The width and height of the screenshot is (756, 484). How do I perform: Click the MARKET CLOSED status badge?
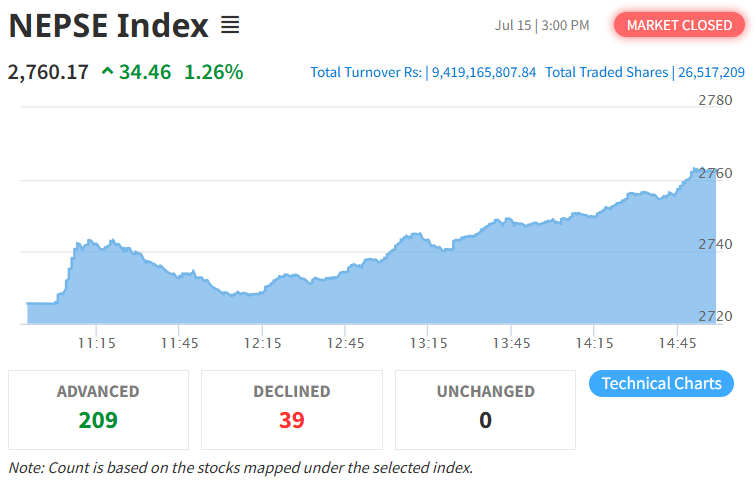pos(679,25)
